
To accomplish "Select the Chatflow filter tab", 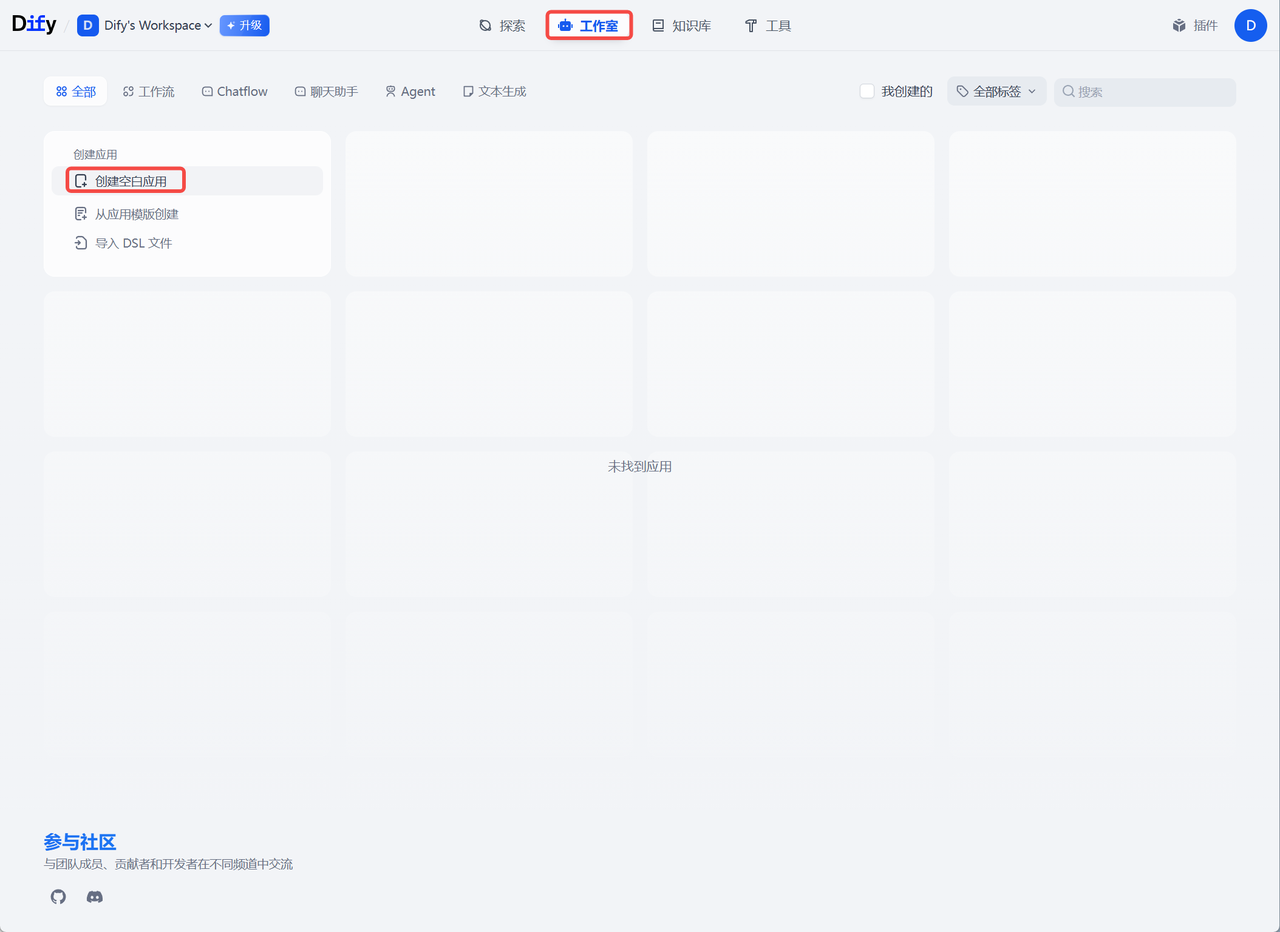I will [x=234, y=92].
